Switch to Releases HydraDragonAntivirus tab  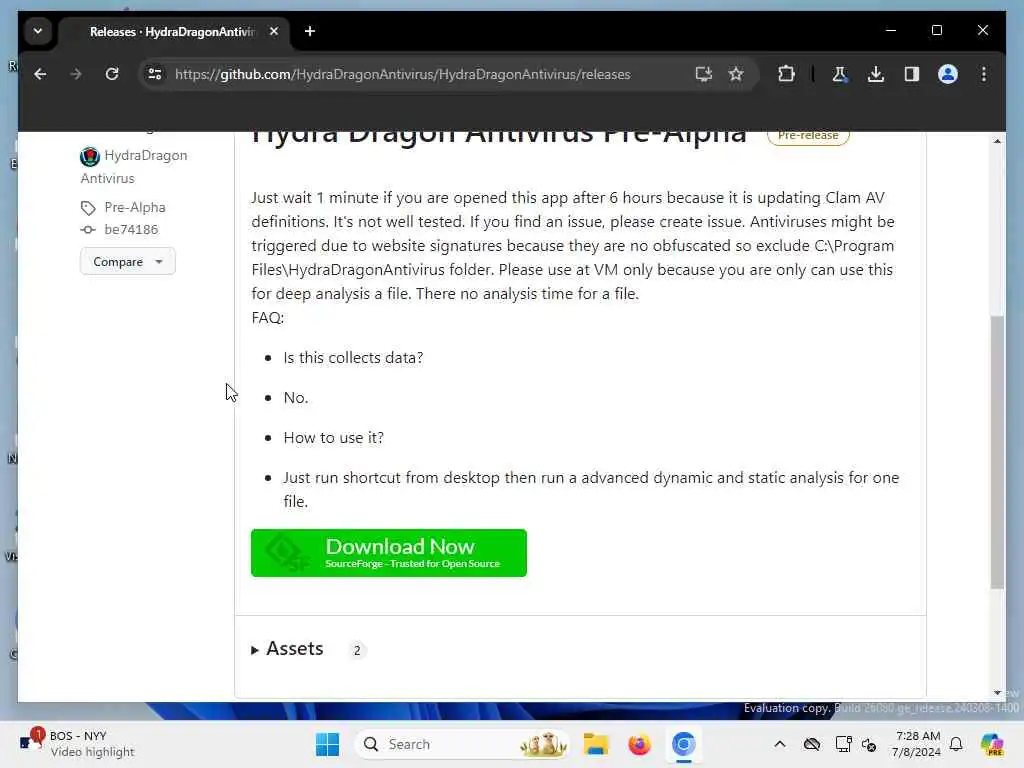tap(172, 32)
